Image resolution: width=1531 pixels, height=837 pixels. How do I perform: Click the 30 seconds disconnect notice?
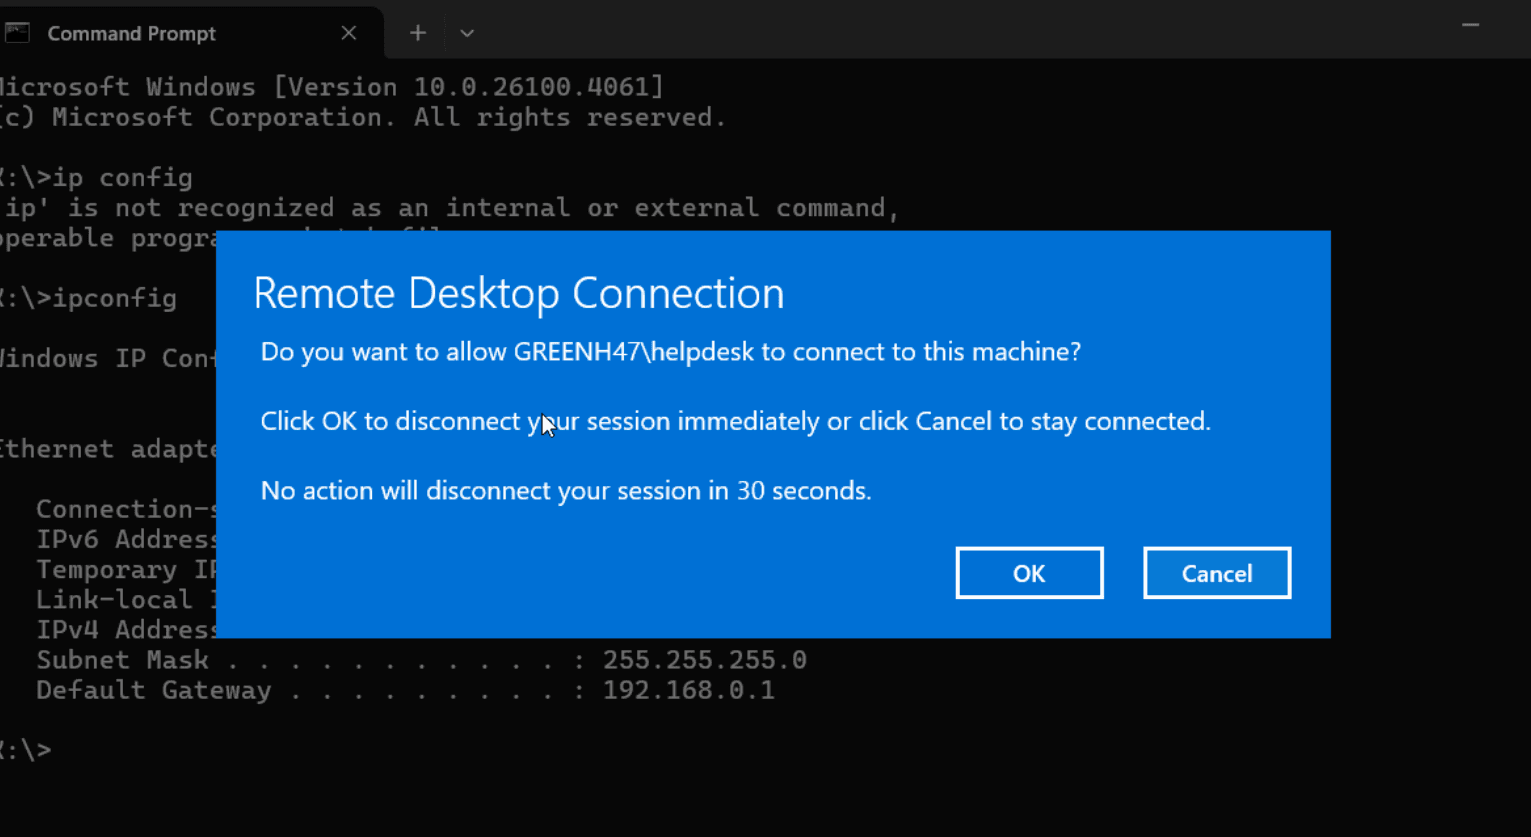(x=566, y=491)
